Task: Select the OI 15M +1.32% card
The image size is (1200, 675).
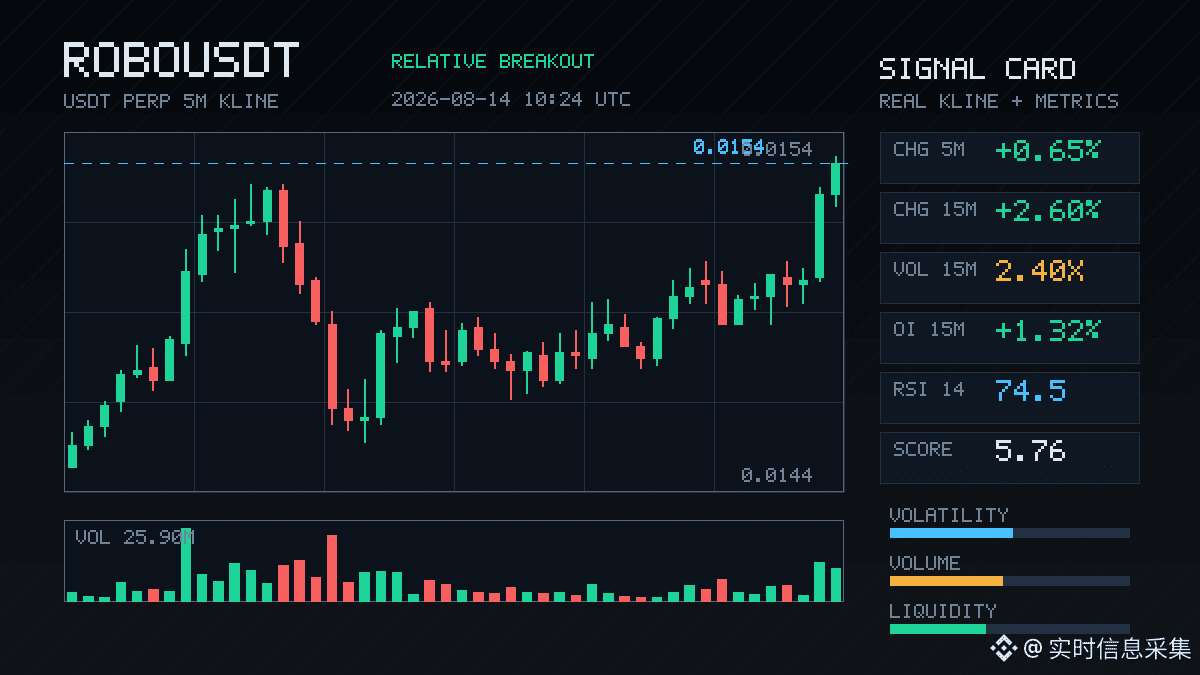Action: click(x=1009, y=337)
